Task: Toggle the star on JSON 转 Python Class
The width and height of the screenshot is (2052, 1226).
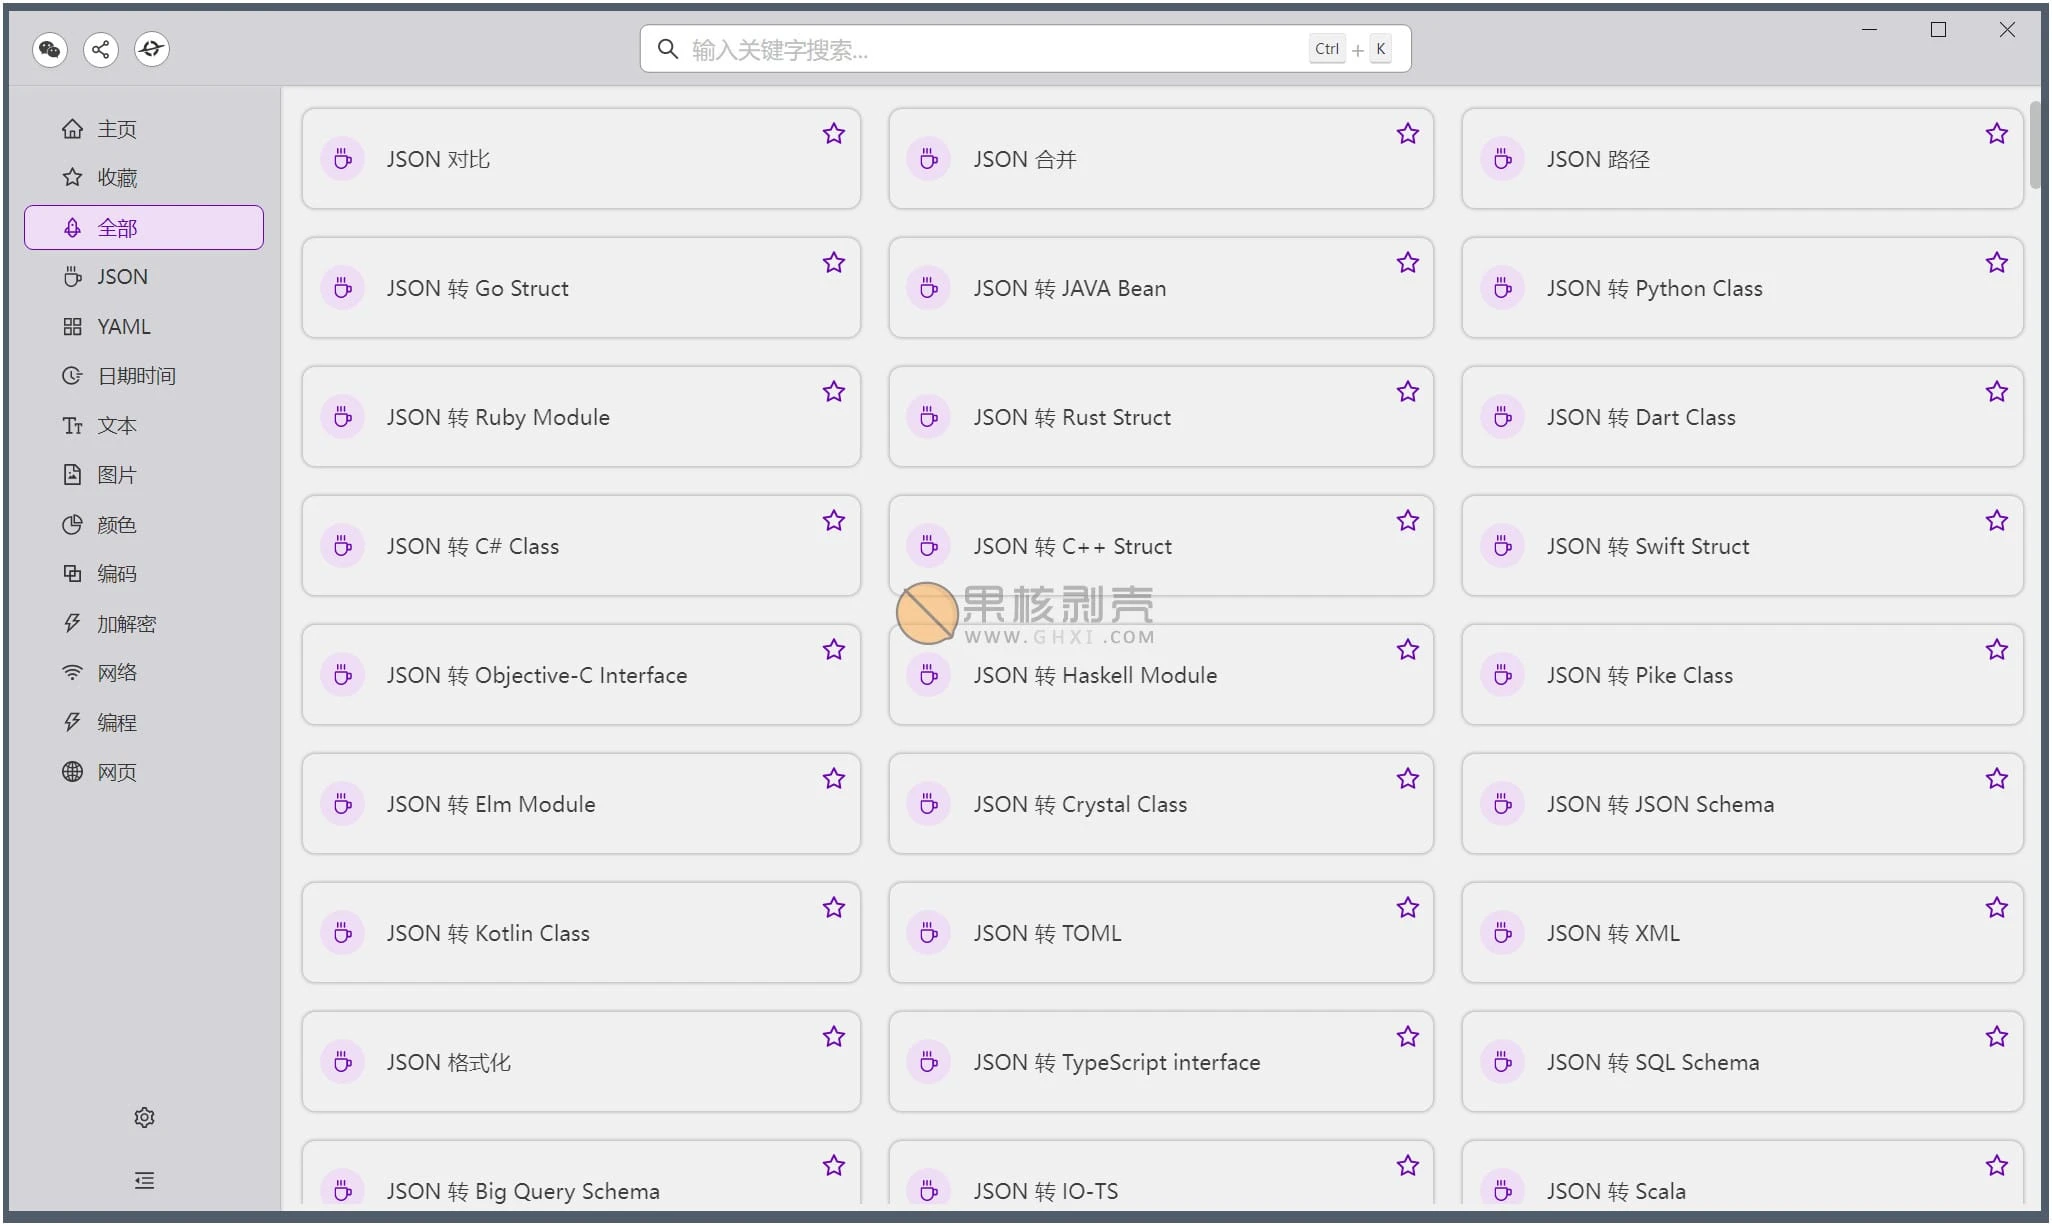Action: click(x=1996, y=263)
